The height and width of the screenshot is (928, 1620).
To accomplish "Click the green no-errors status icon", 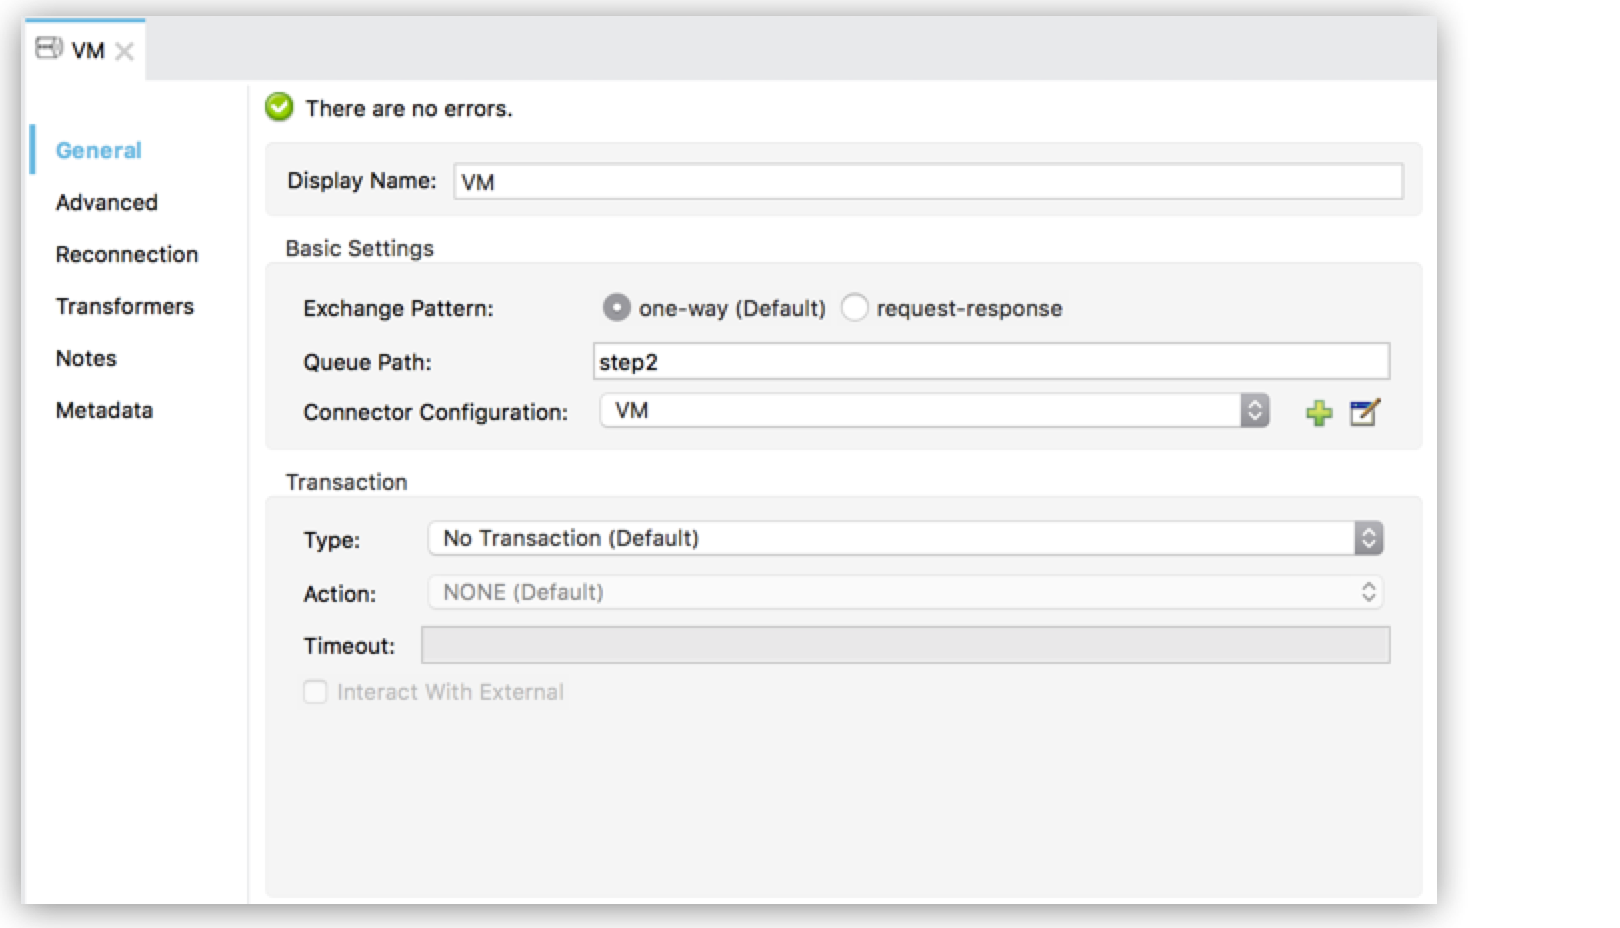I will click(279, 107).
